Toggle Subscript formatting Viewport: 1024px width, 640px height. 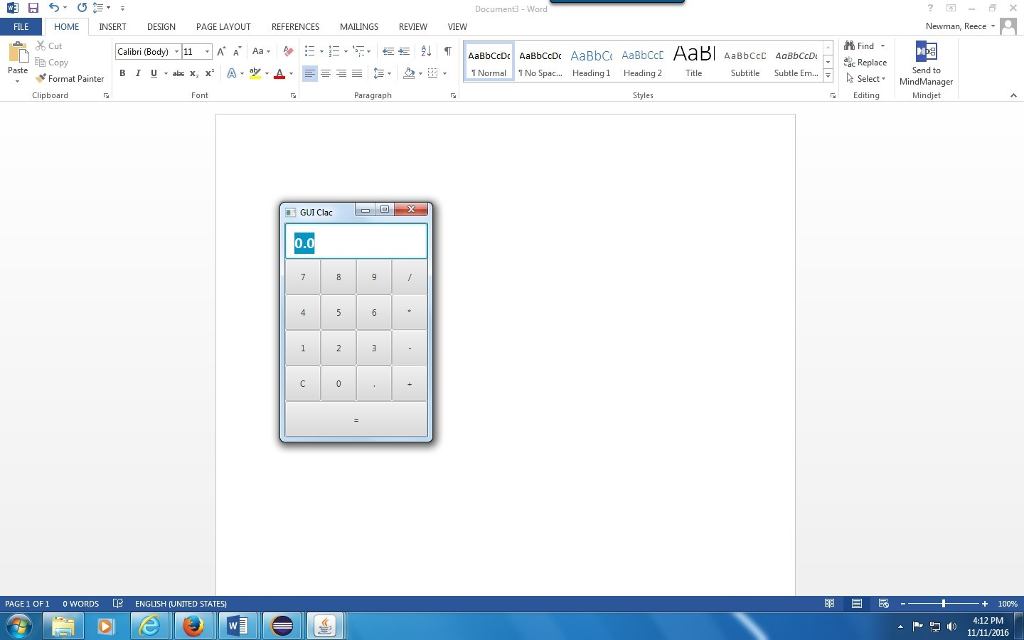(x=194, y=73)
